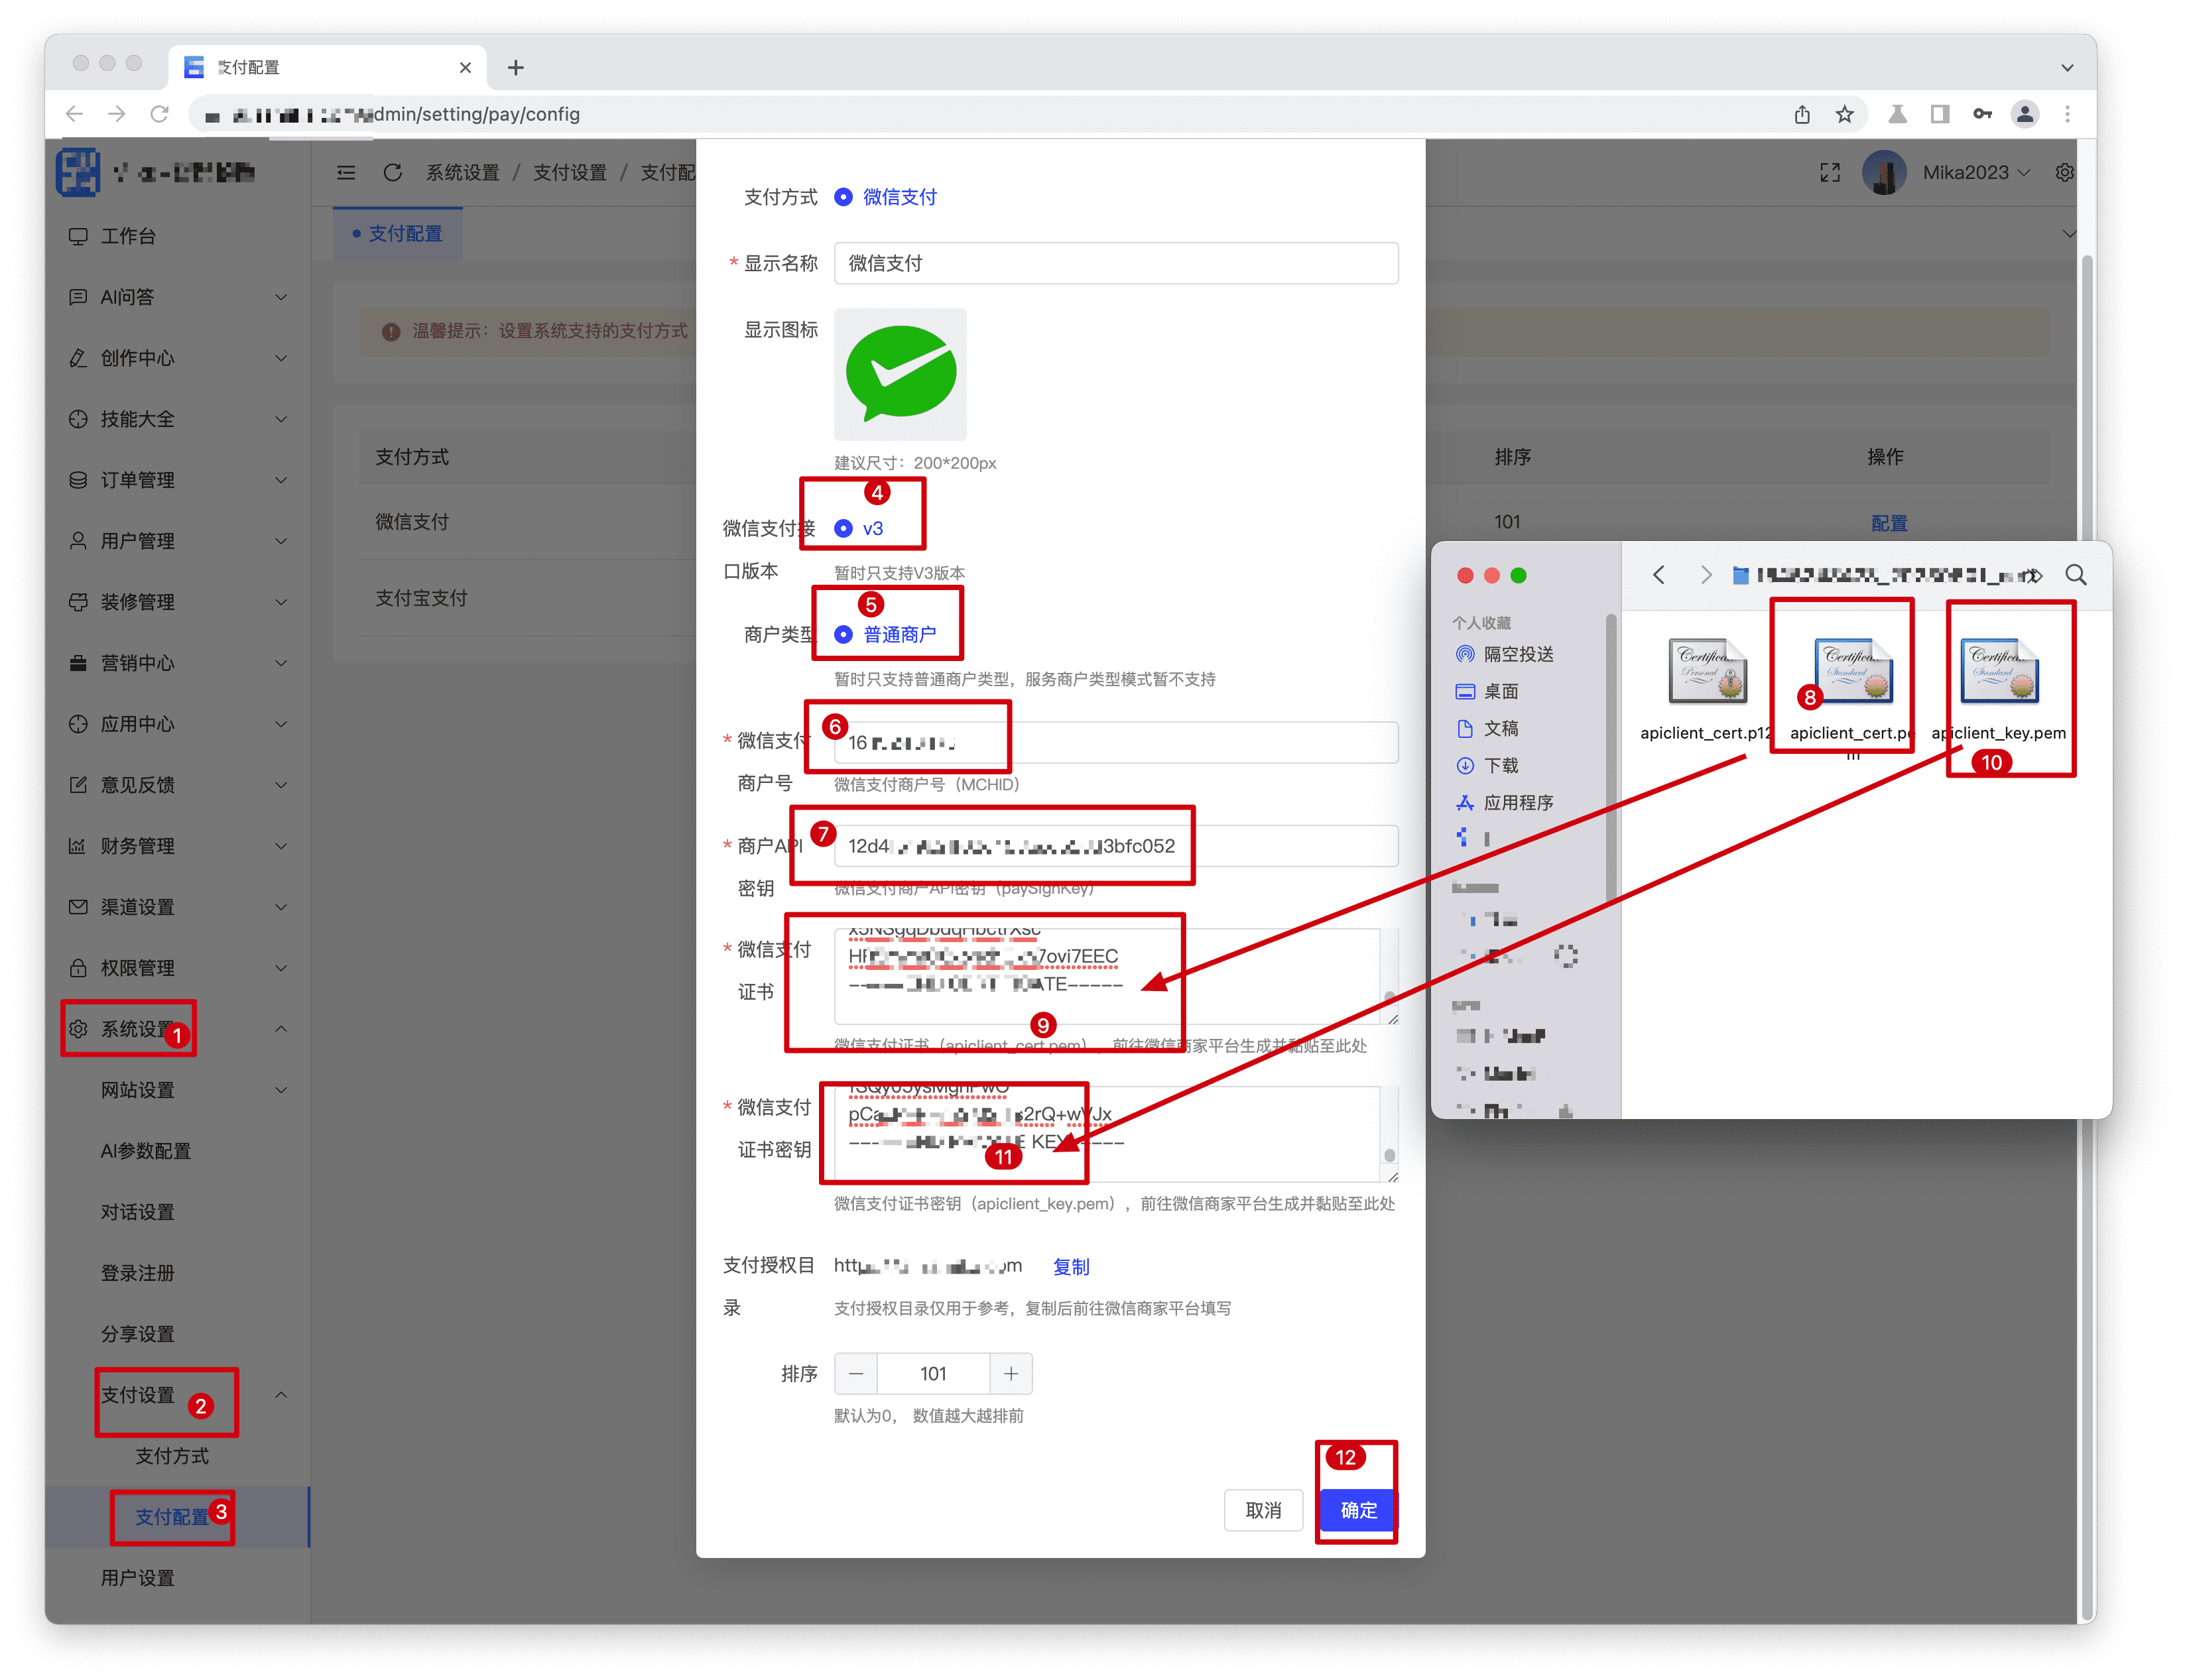
Task: Open 支付方式 in the sidebar
Action: (172, 1456)
